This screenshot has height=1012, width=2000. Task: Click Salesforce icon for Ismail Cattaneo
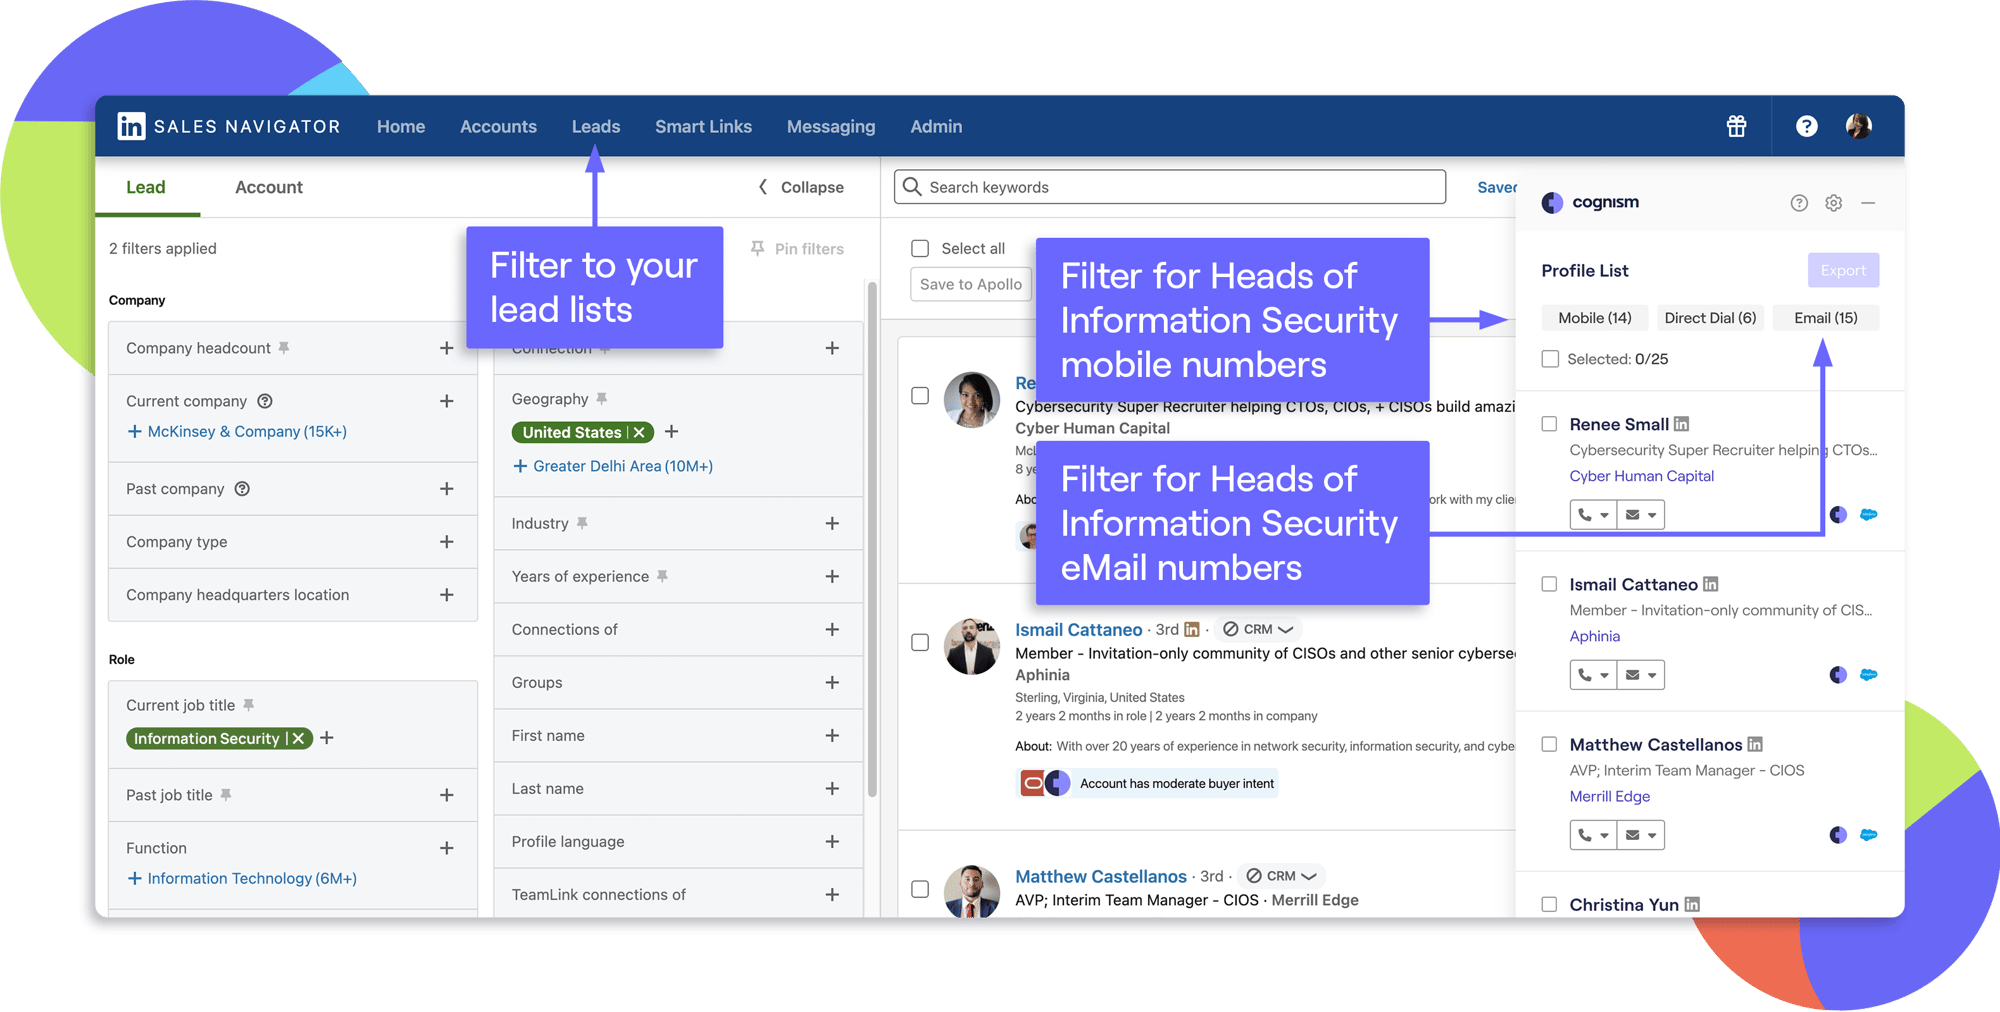click(1868, 674)
